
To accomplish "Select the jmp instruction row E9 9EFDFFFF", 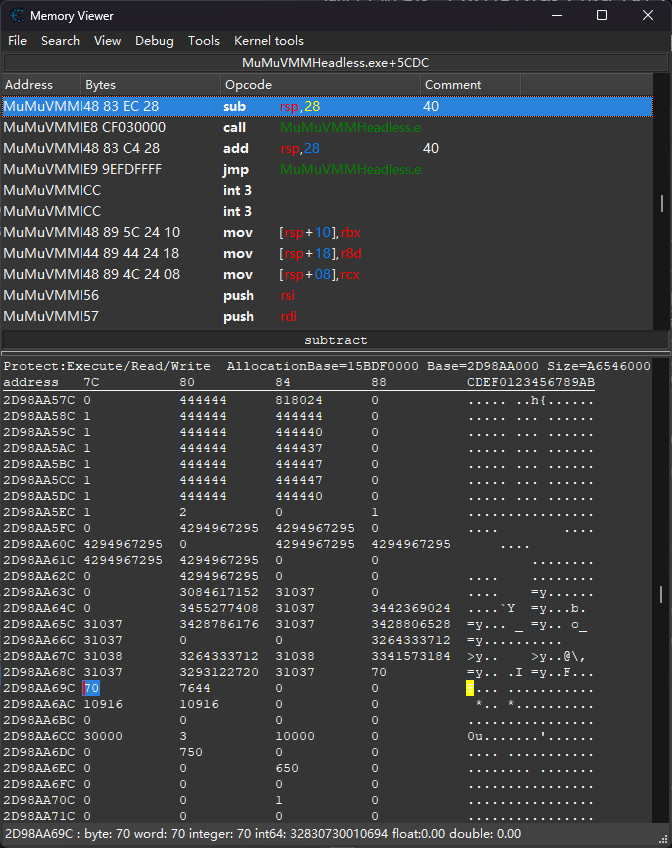I will pyautogui.click(x=327, y=170).
